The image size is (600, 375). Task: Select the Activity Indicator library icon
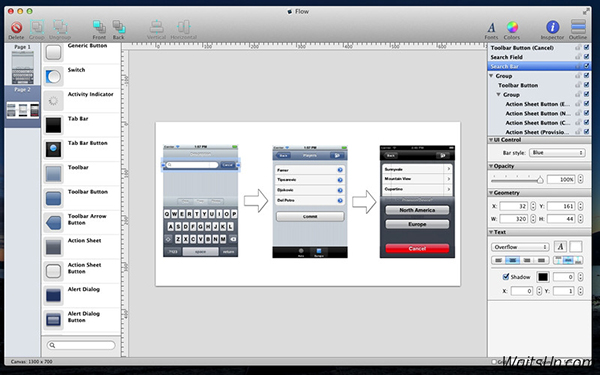(x=53, y=101)
